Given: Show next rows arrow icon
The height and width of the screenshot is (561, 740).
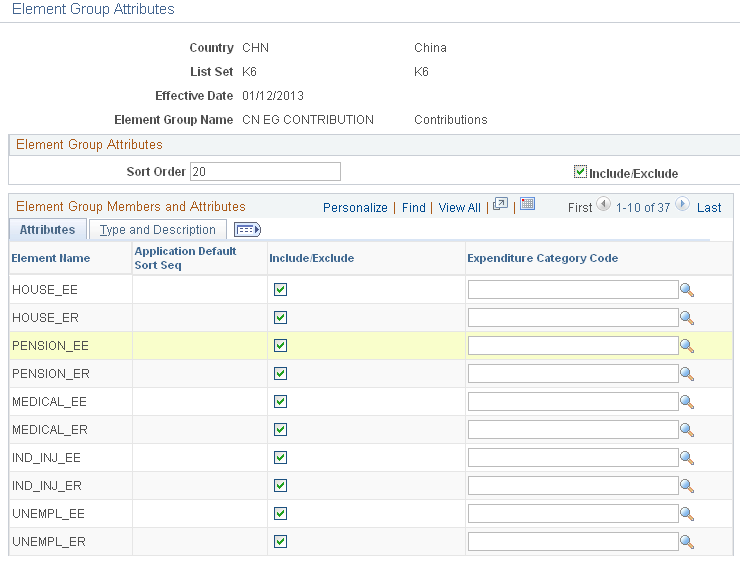Looking at the screenshot, I should pos(682,204).
